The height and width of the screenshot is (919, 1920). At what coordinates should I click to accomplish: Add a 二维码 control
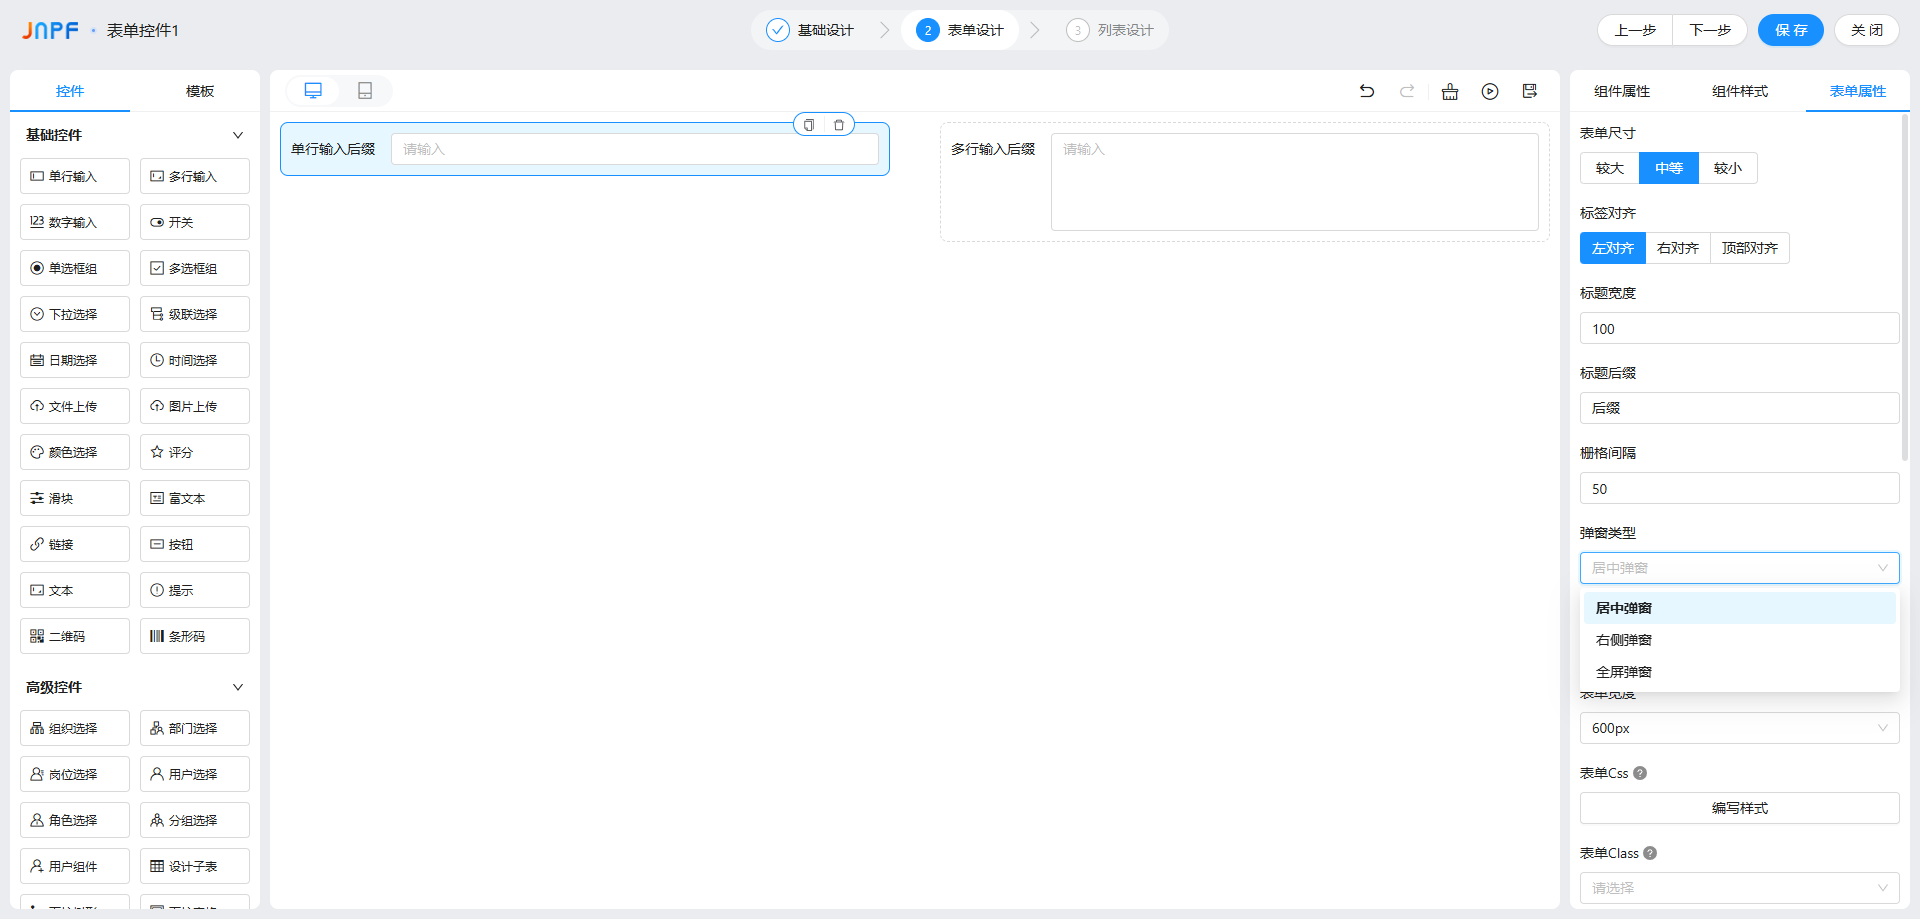75,636
